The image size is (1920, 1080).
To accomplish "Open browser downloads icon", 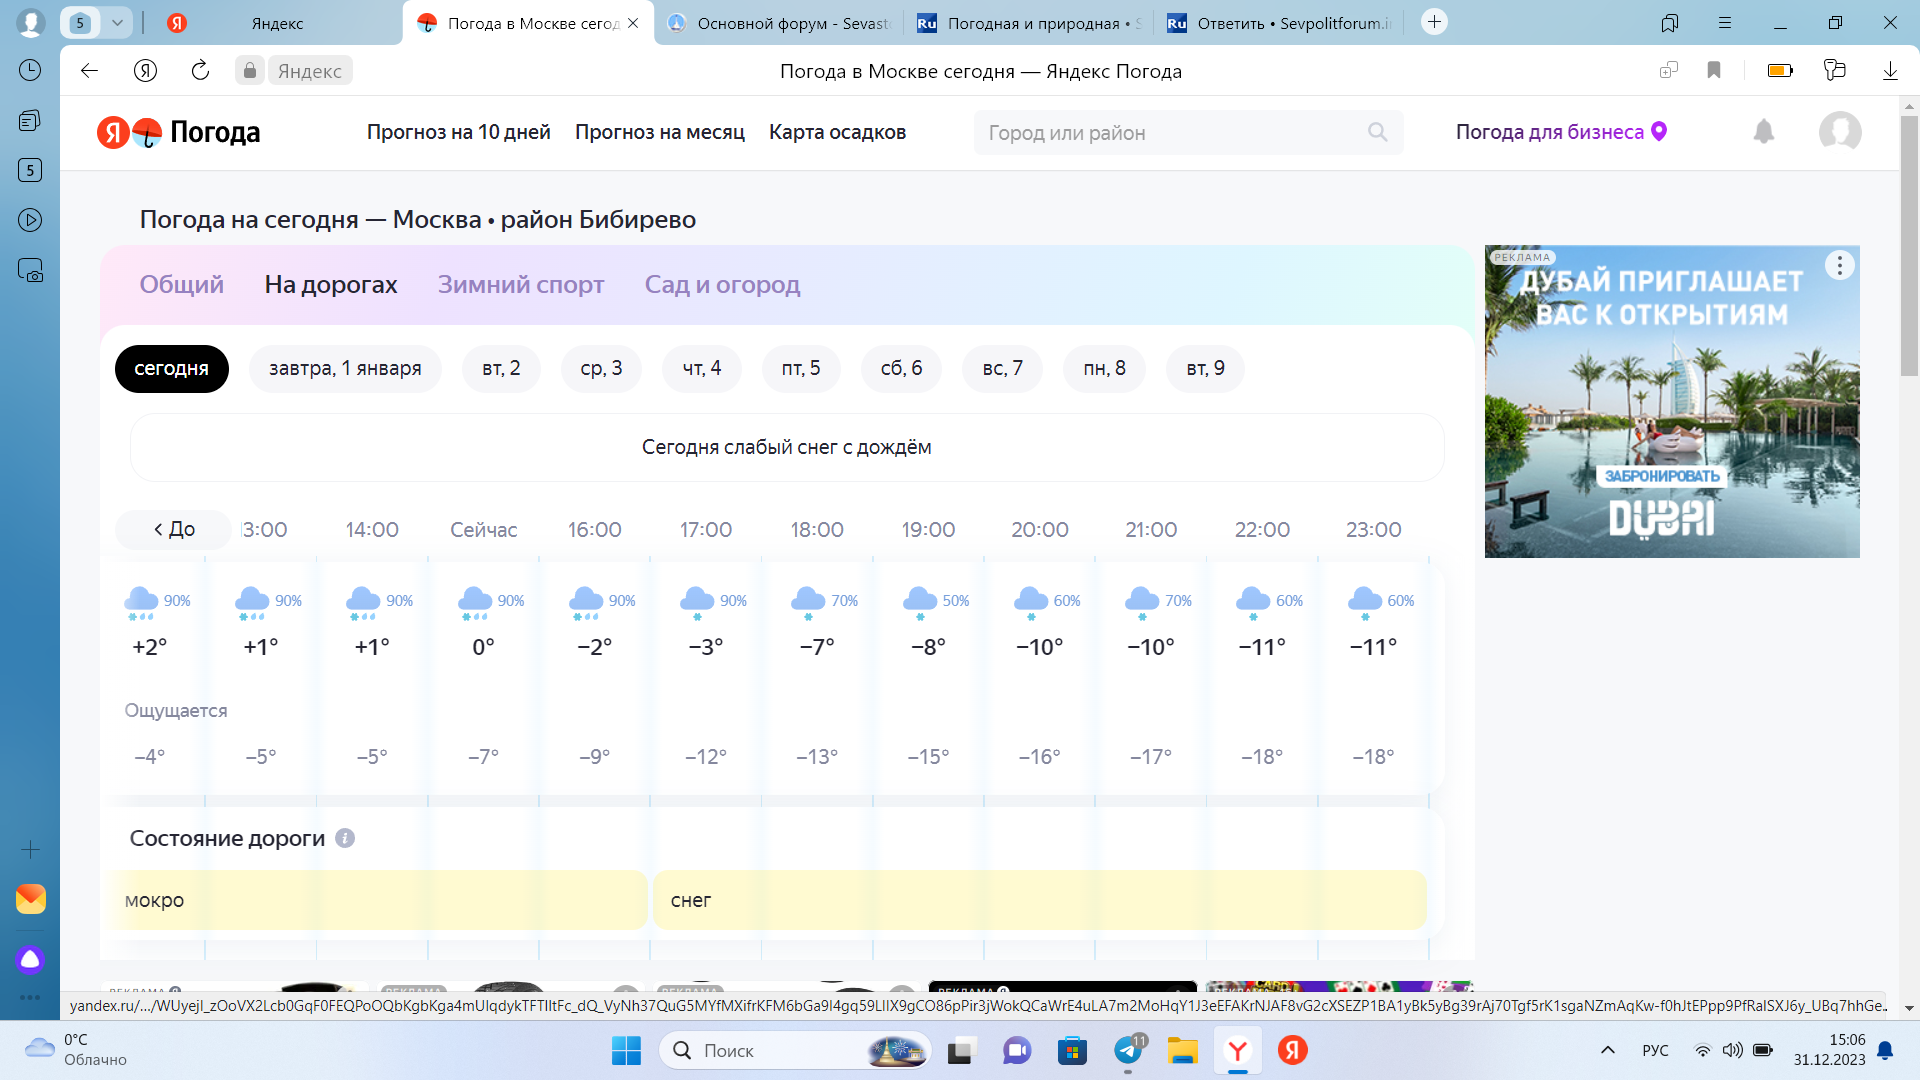I will (x=1890, y=70).
